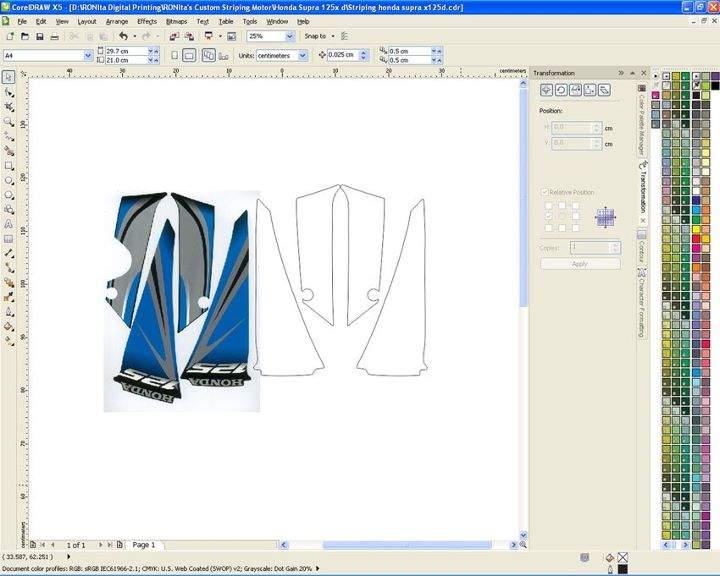Viewport: 720px width, 576px height.
Task: Choose the Rotate icon in Transformation docker
Action: 561,90
